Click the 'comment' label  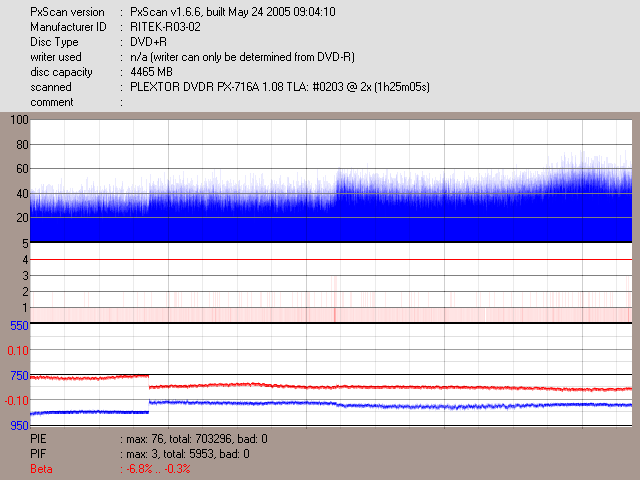pyautogui.click(x=52, y=102)
